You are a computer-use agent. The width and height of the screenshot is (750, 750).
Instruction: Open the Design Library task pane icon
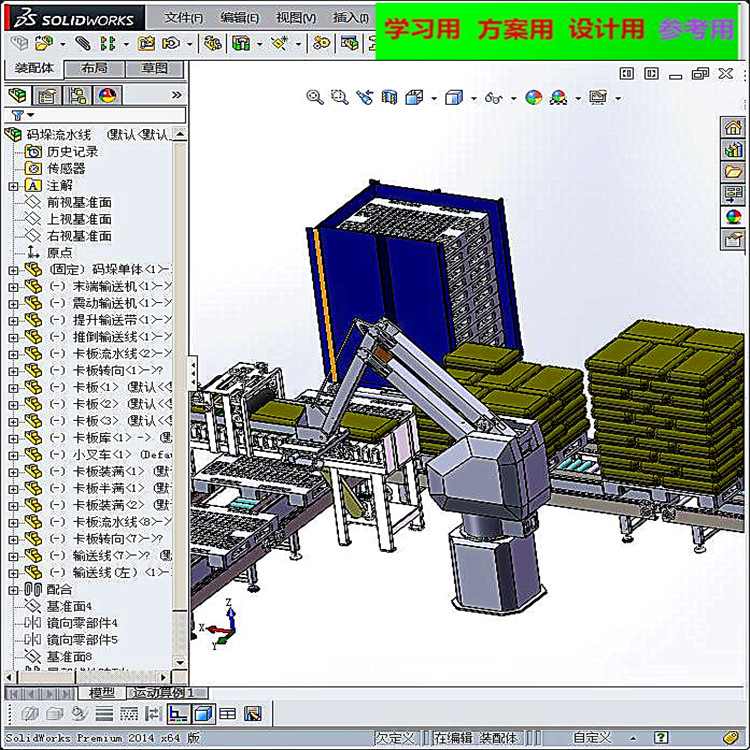tap(732, 150)
